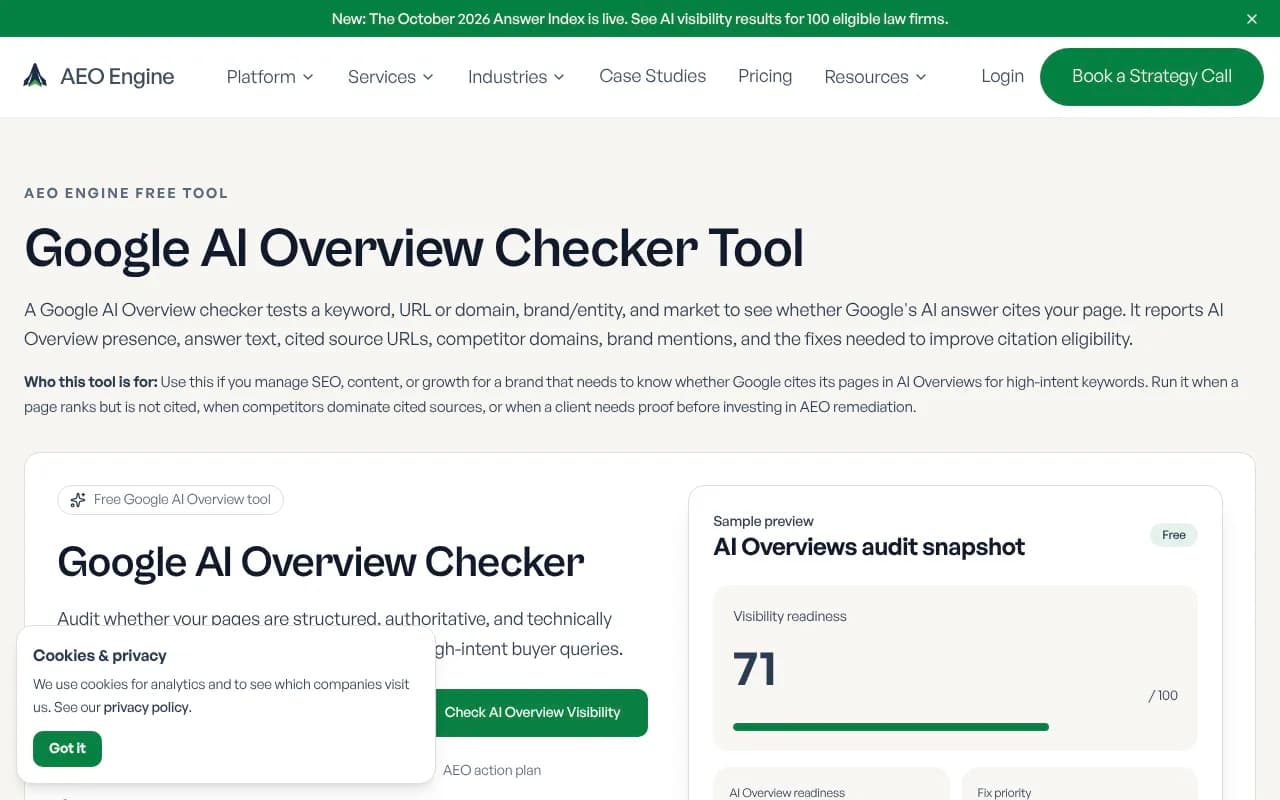Click Book a Strategy Call button
Image resolution: width=1280 pixels, height=800 pixels.
(x=1152, y=76)
